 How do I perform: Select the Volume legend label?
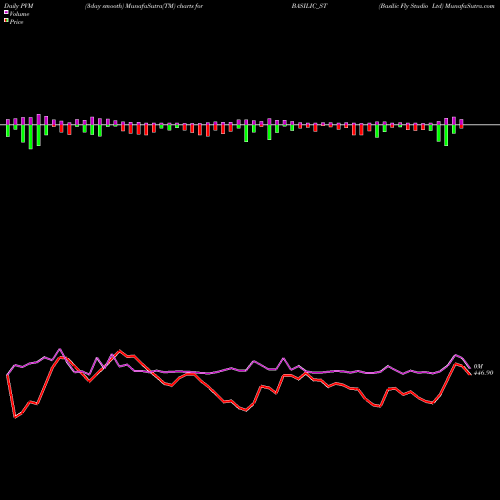click(19, 14)
